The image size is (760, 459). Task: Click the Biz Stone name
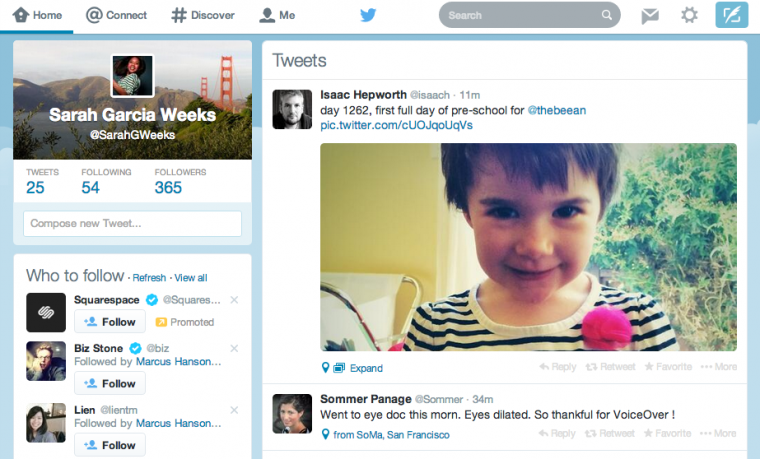tap(98, 348)
